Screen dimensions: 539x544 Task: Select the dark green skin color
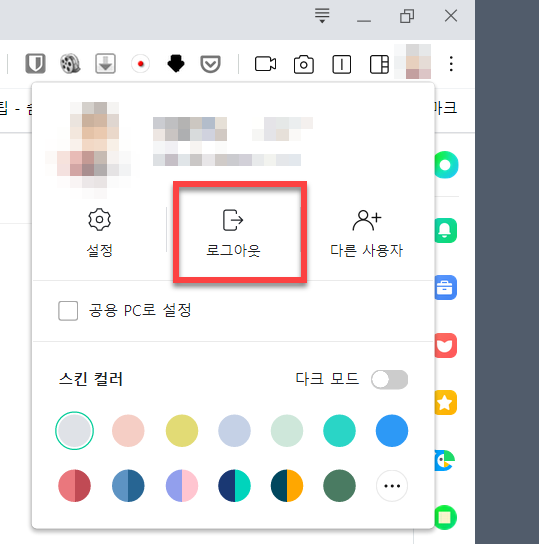click(339, 486)
